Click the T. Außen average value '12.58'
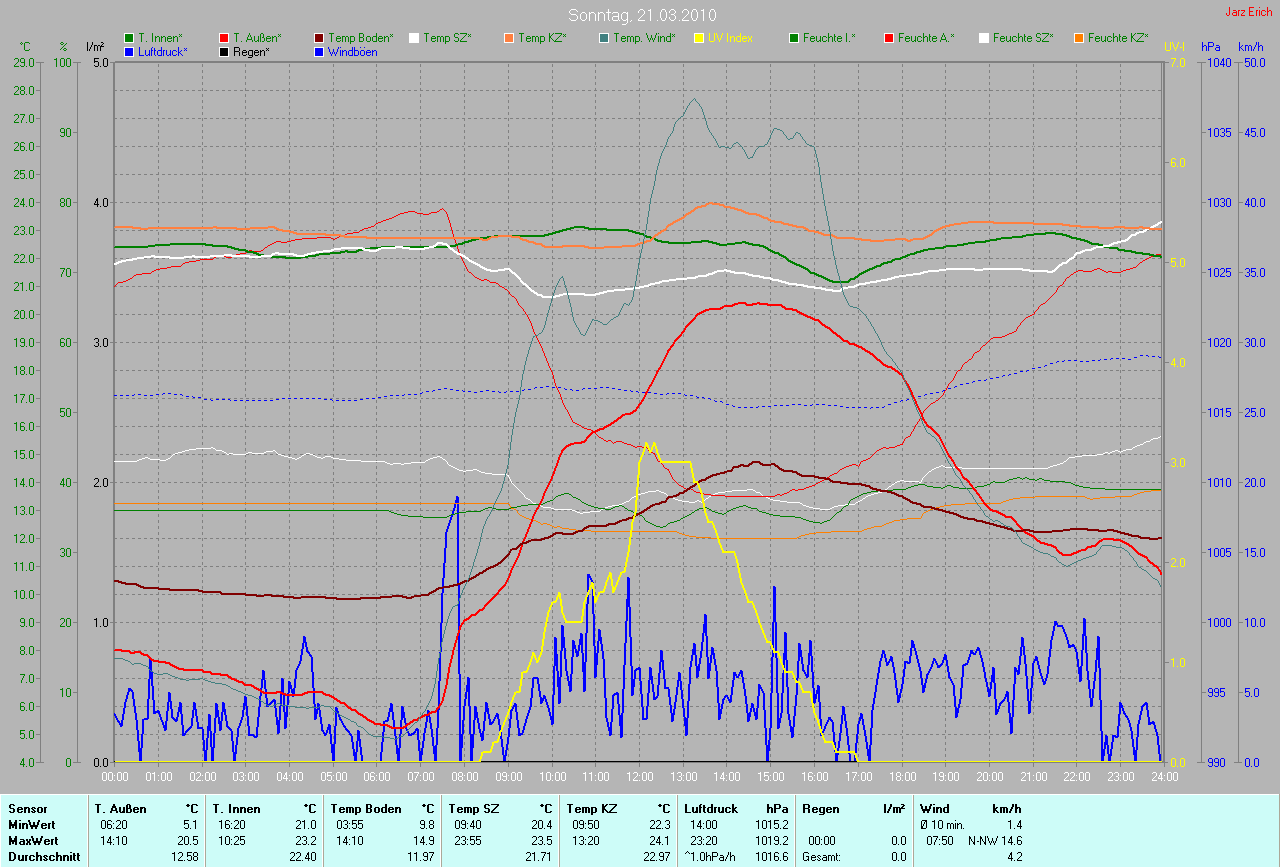Image resolution: width=1280 pixels, height=867 pixels. click(183, 857)
